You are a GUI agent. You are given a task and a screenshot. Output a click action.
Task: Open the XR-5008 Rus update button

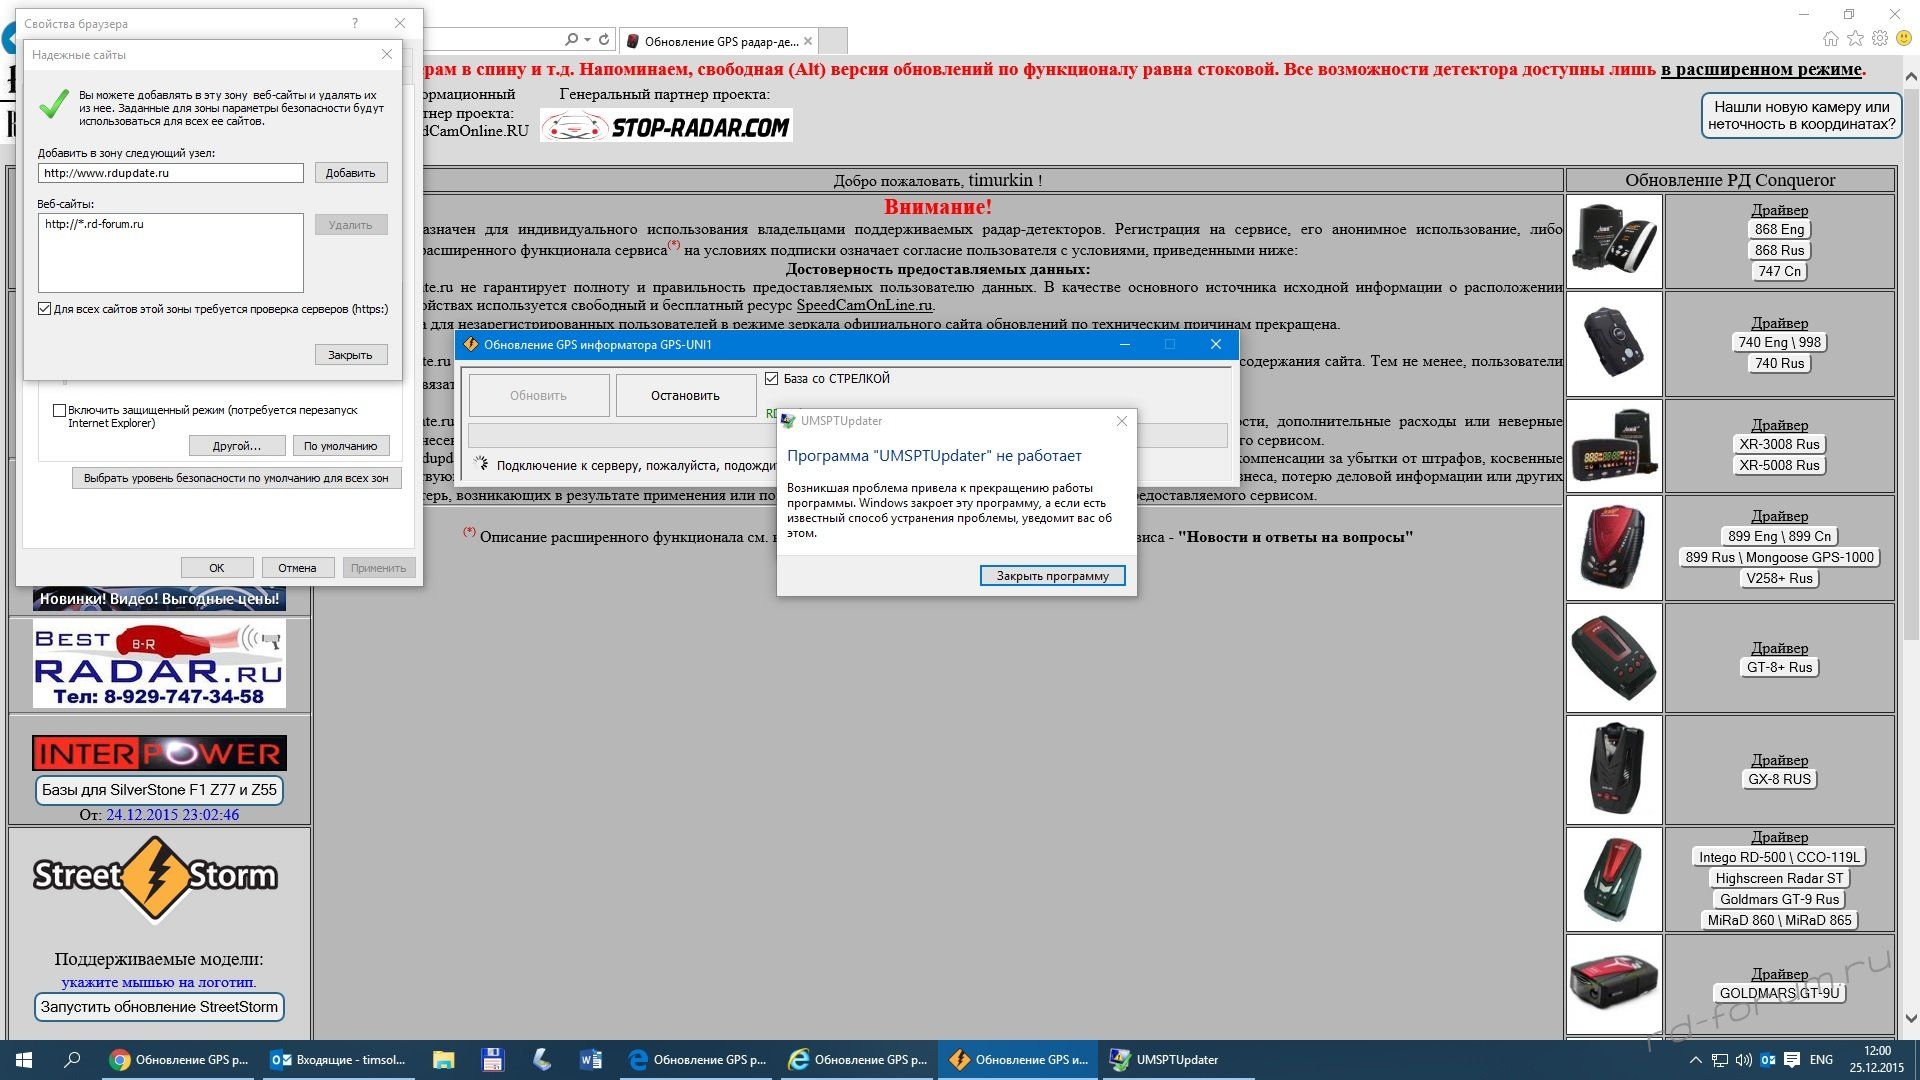click(x=1779, y=465)
